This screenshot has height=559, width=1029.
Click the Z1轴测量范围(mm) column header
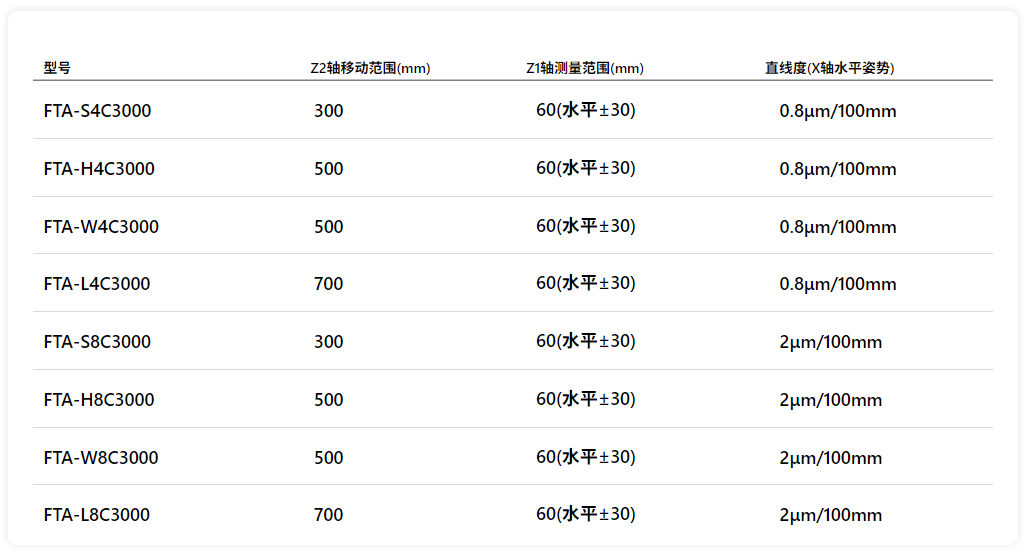[585, 68]
